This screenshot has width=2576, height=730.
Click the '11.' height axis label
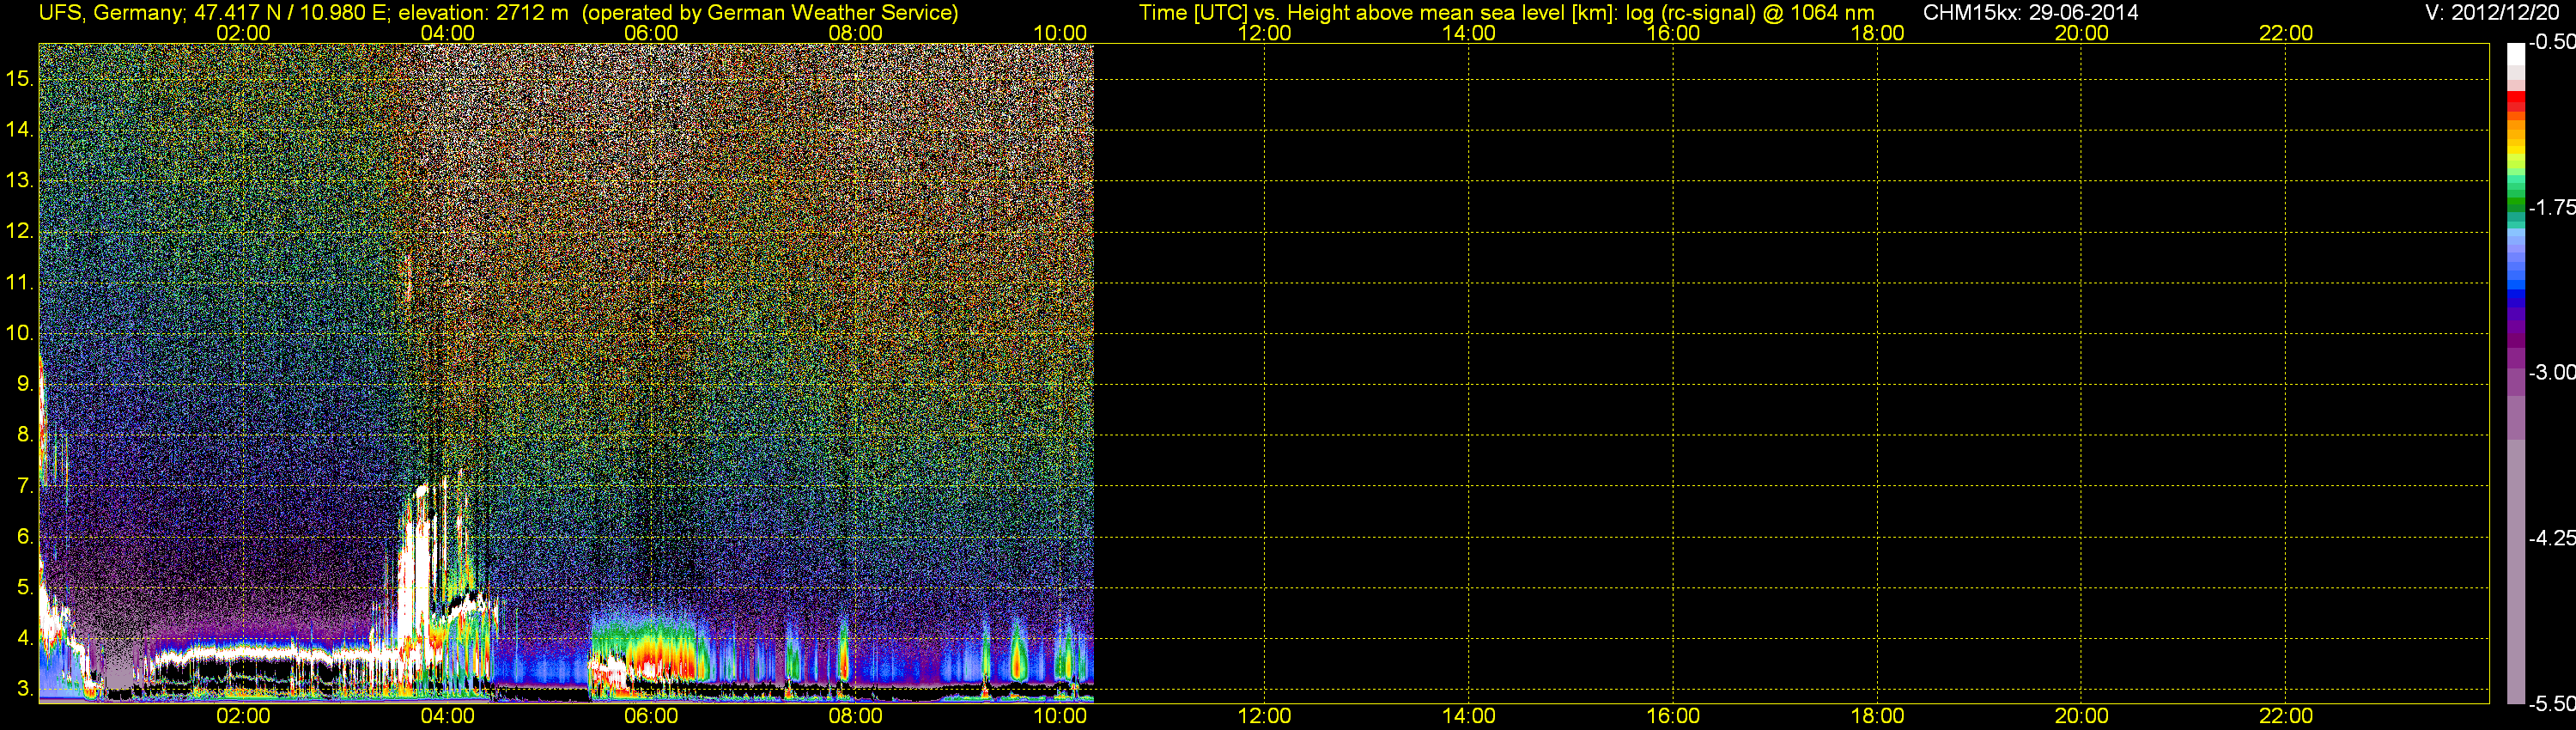[x=20, y=282]
